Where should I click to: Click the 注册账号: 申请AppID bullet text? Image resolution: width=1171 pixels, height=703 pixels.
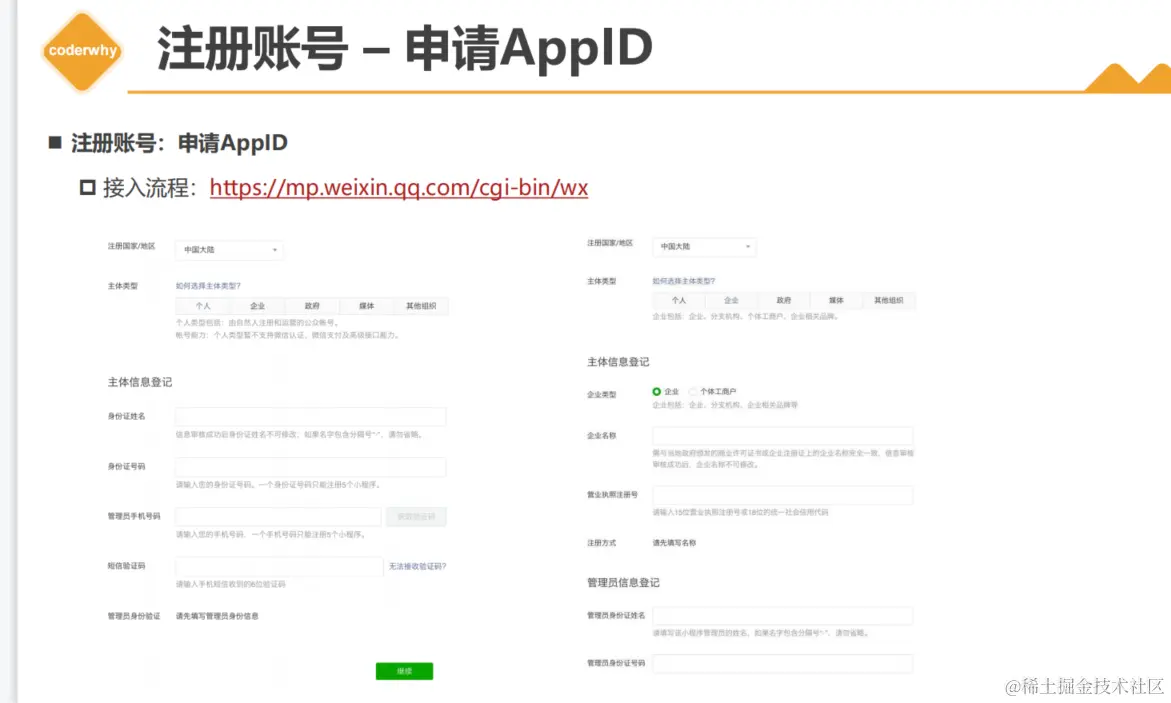[179, 143]
